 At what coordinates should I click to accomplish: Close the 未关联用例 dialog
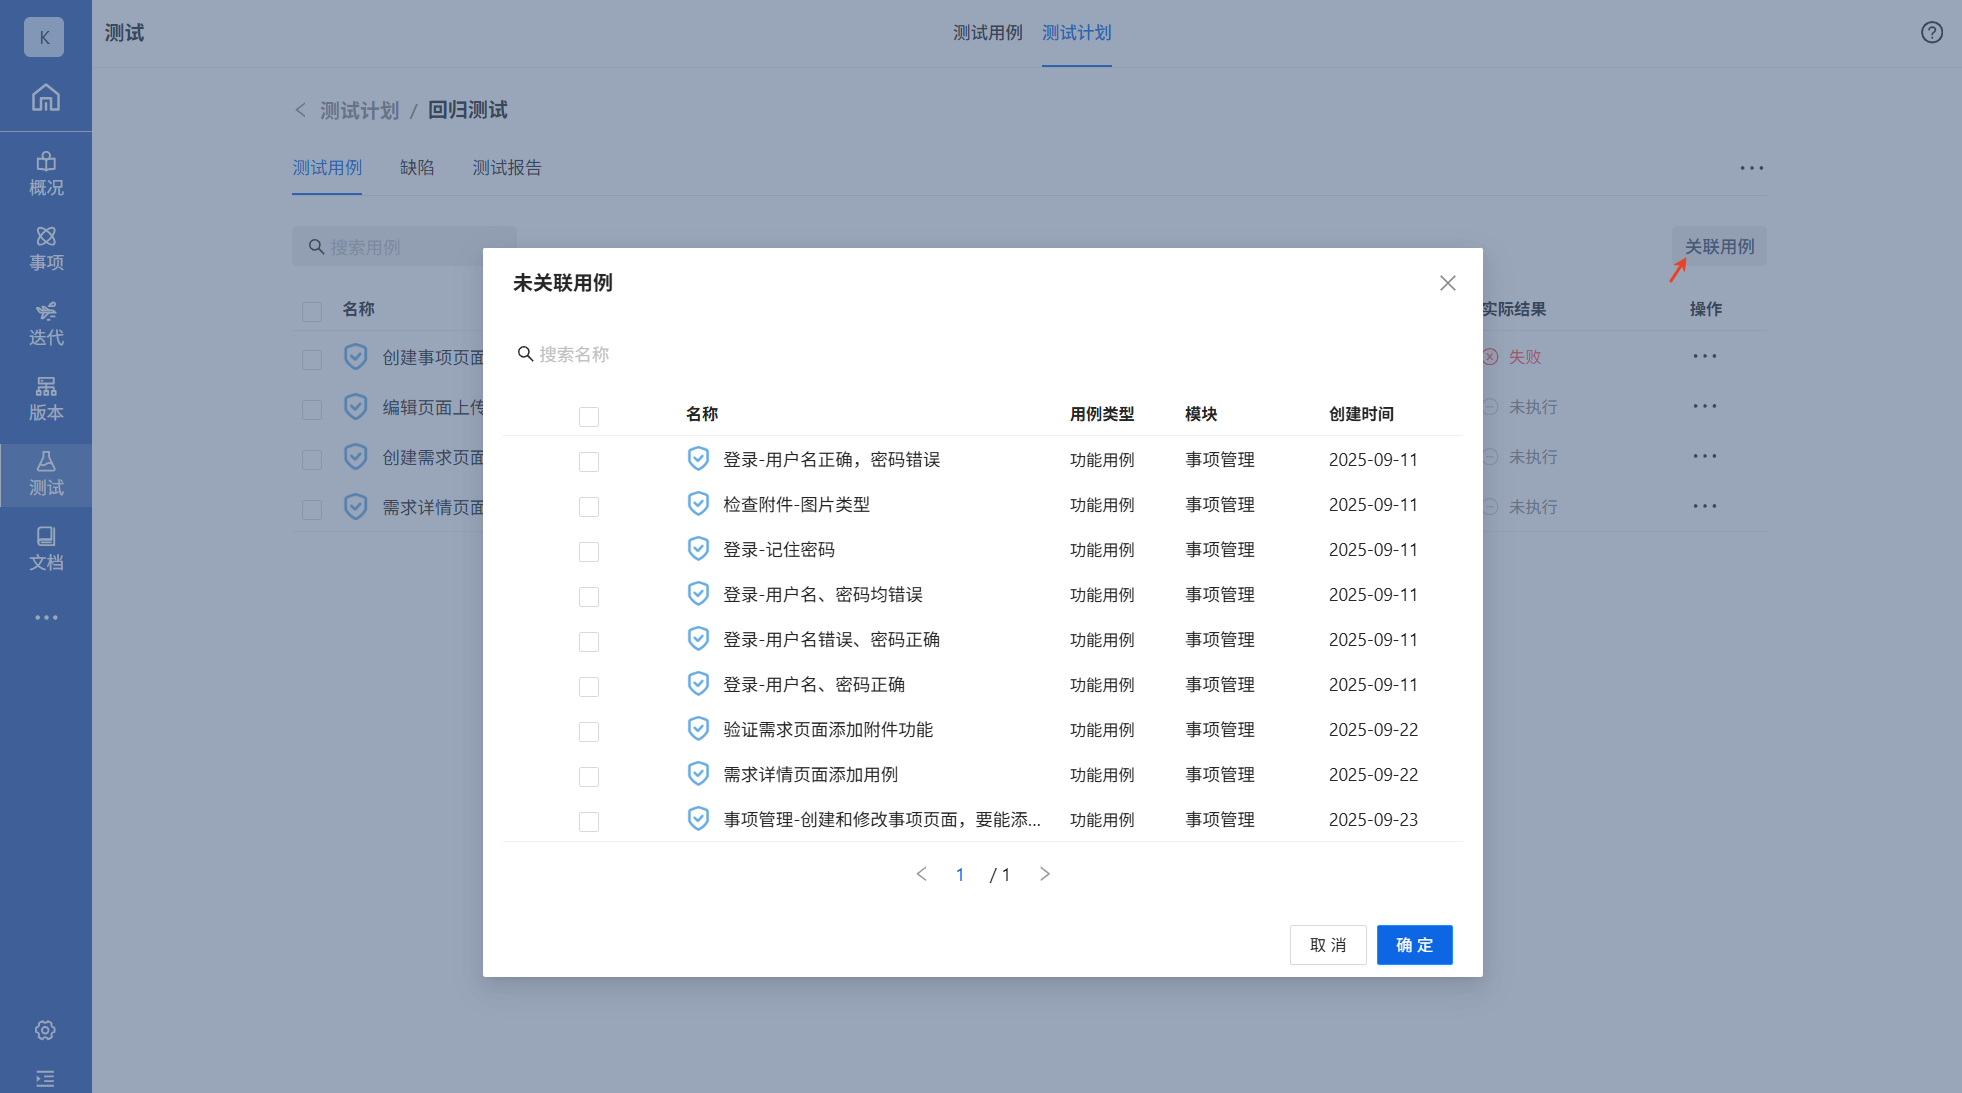[x=1447, y=283]
